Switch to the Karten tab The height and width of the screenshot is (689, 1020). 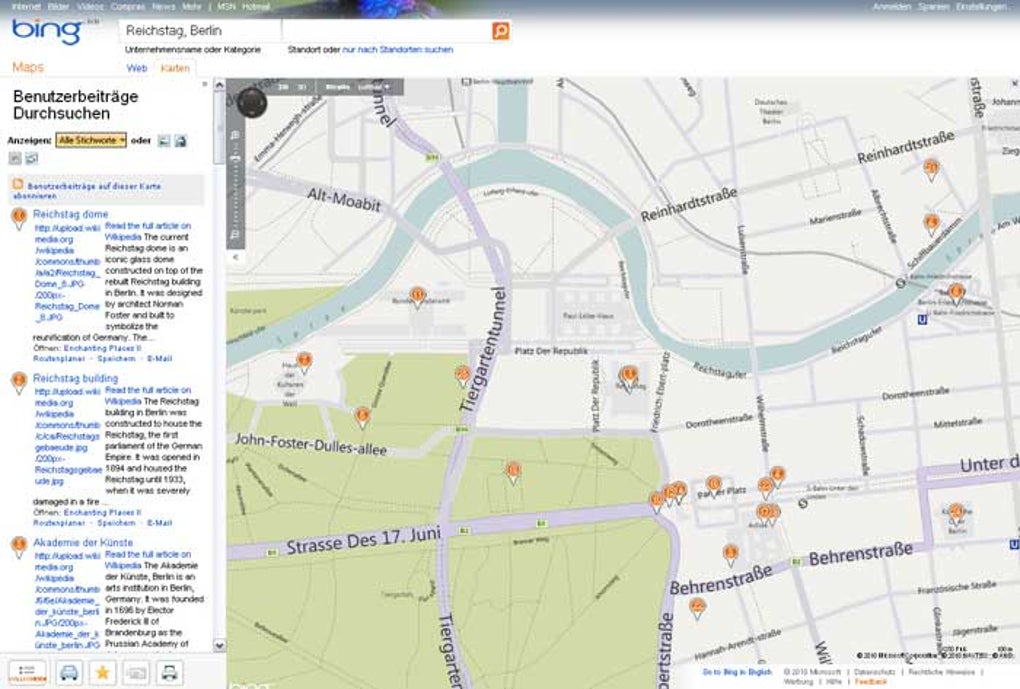click(x=175, y=68)
